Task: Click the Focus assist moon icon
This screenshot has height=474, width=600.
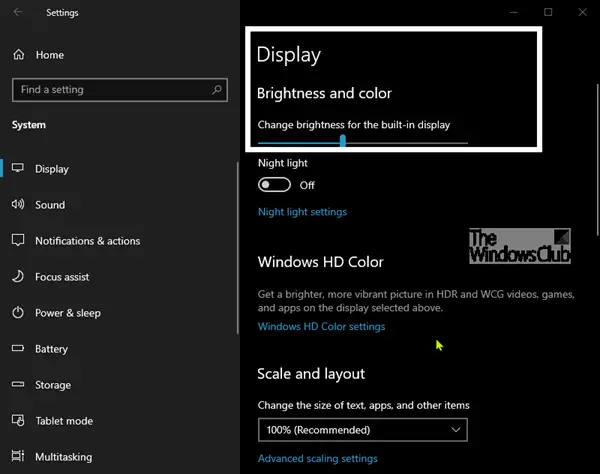Action: pyautogui.click(x=18, y=277)
